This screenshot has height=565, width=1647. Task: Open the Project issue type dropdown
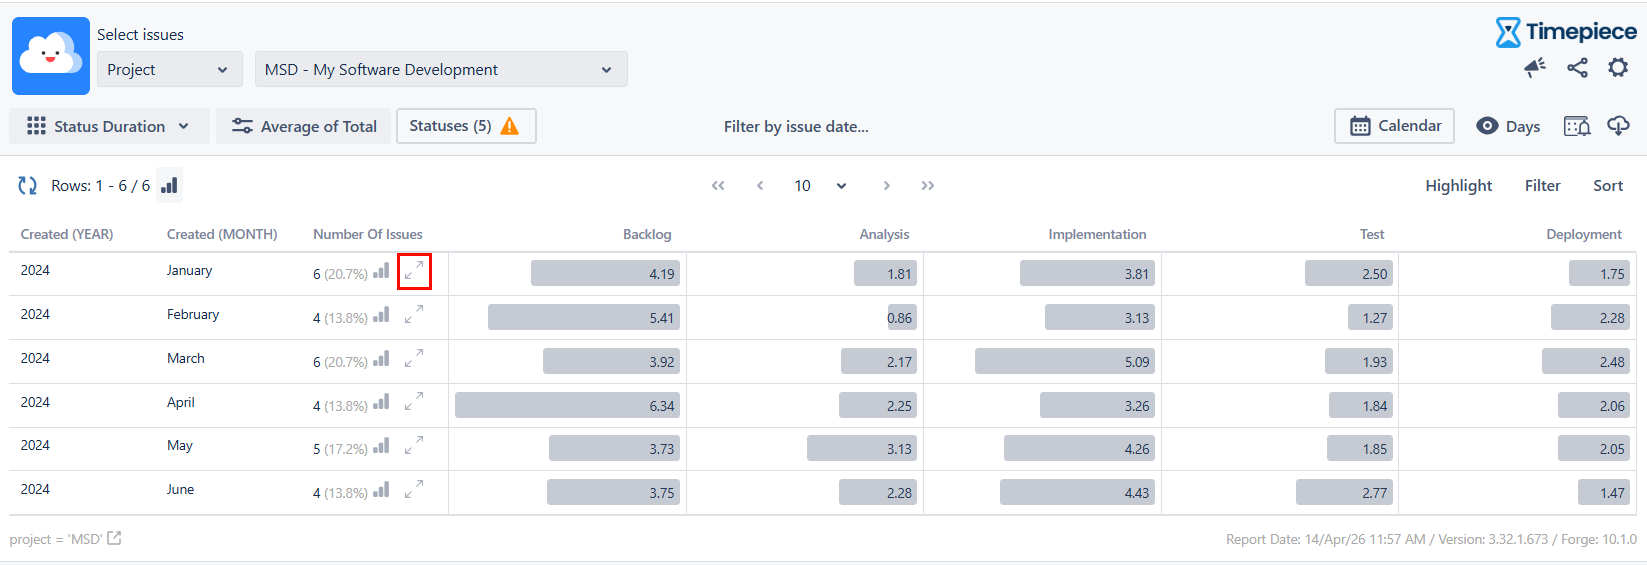pyautogui.click(x=169, y=69)
